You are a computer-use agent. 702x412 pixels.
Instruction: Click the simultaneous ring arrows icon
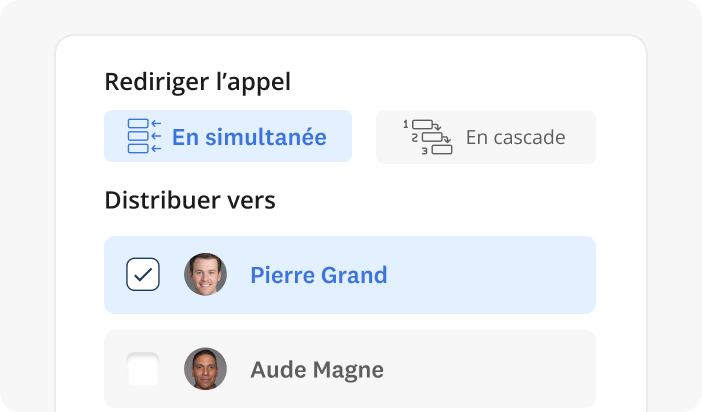click(x=144, y=137)
